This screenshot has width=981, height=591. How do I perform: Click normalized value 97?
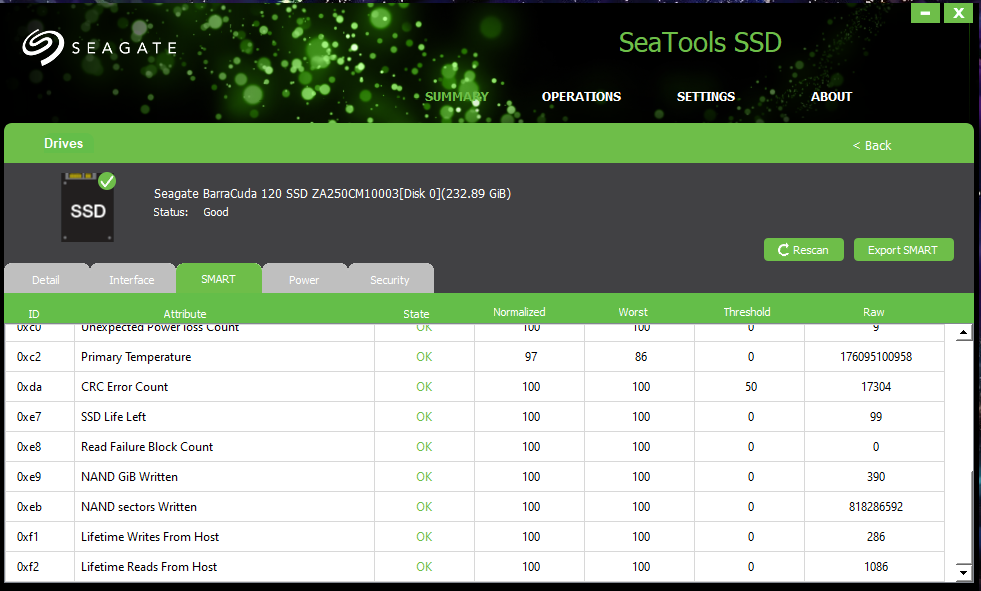pos(531,356)
